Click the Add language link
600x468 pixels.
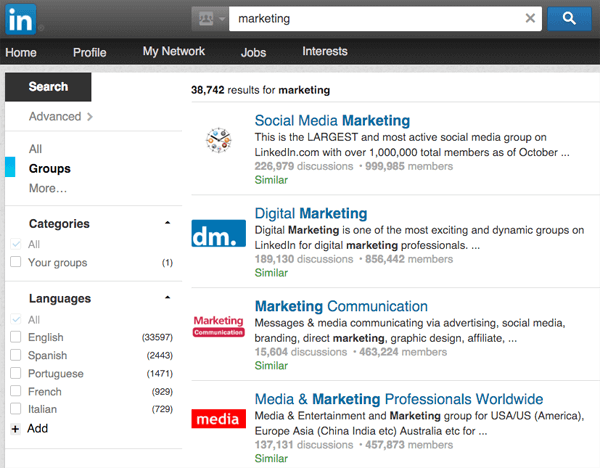pos(38,429)
